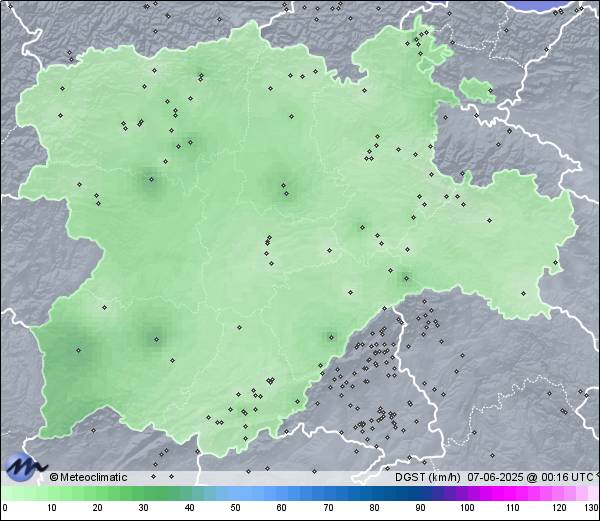
Task: Click the 40 scale label
Action: (x=189, y=508)
